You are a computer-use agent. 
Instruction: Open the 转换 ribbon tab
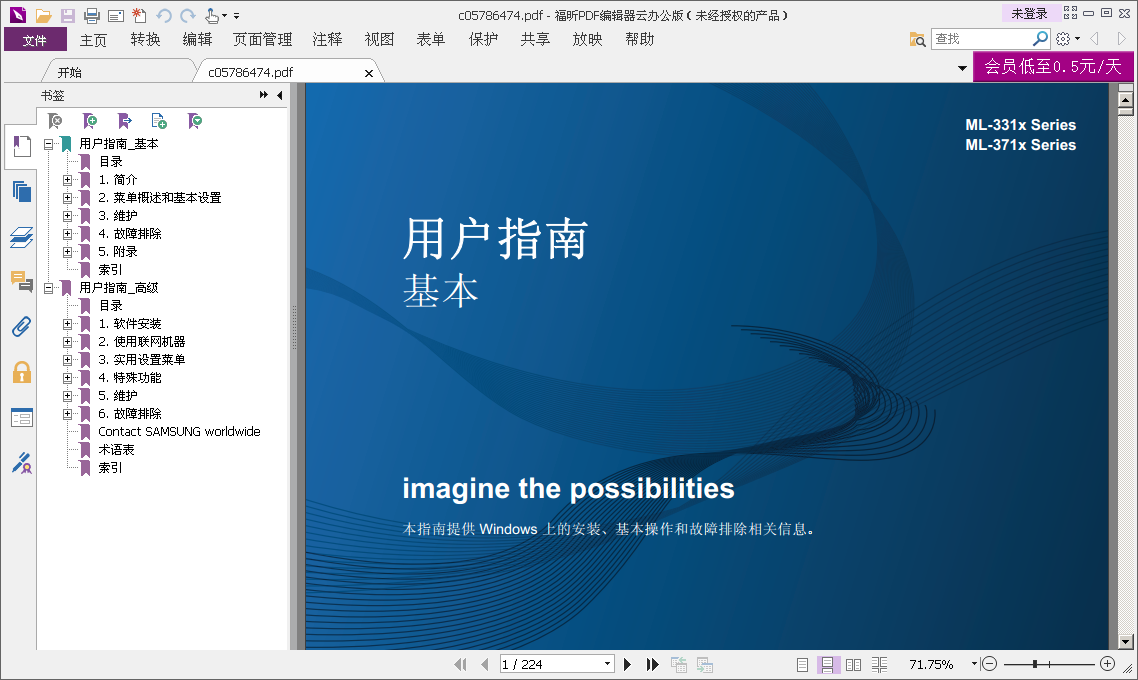point(145,40)
